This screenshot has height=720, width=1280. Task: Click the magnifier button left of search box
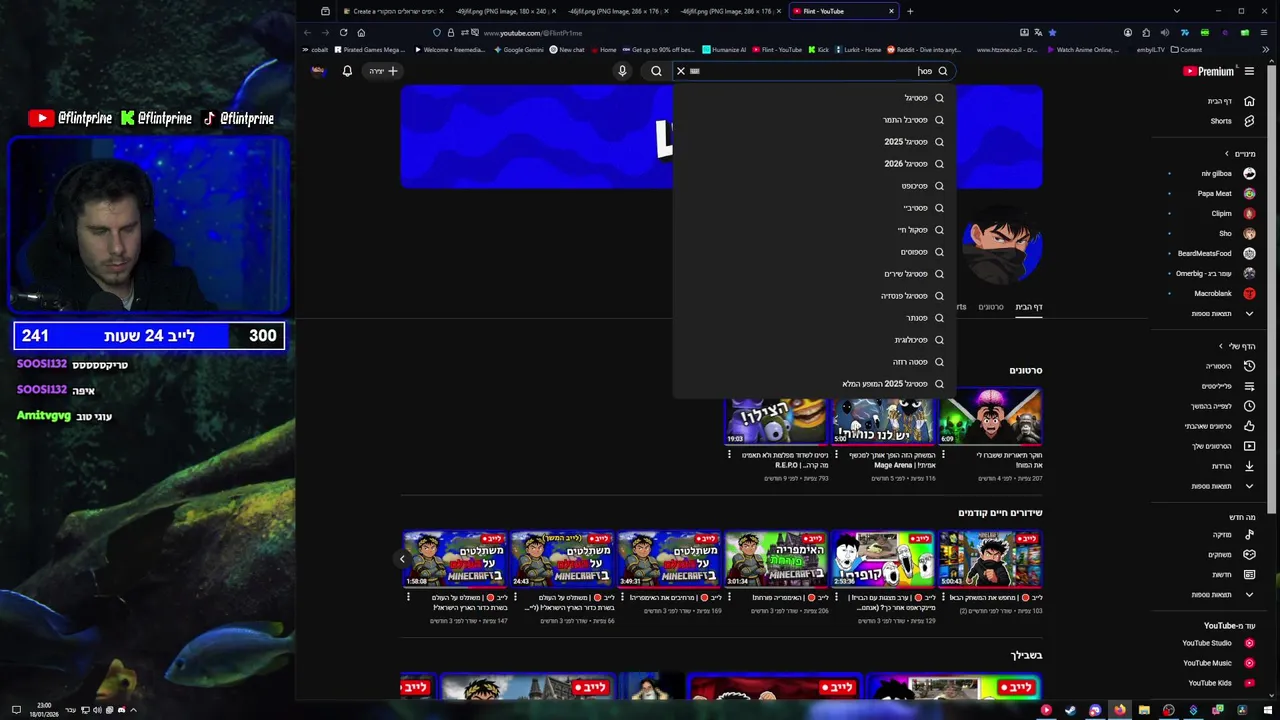tap(656, 71)
